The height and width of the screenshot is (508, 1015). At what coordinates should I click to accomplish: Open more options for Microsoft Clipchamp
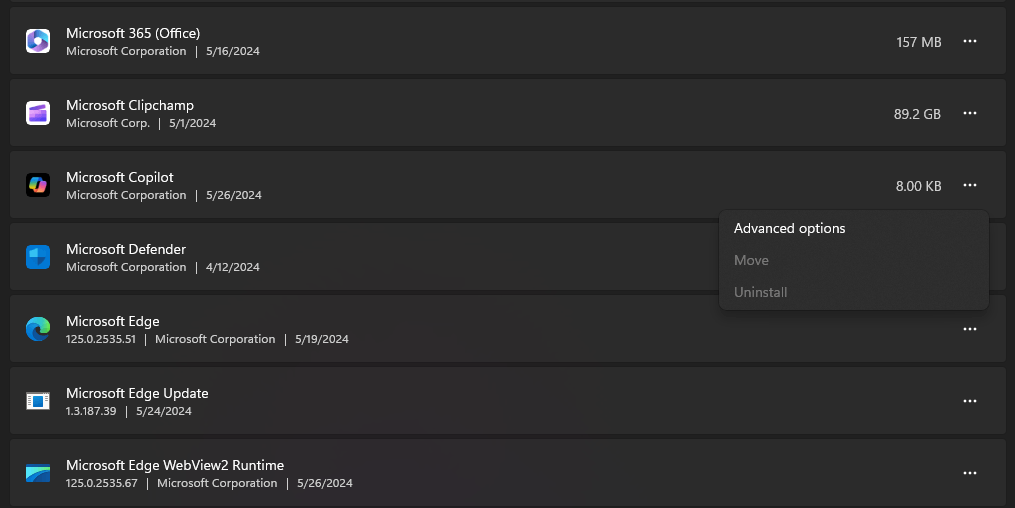tap(969, 113)
